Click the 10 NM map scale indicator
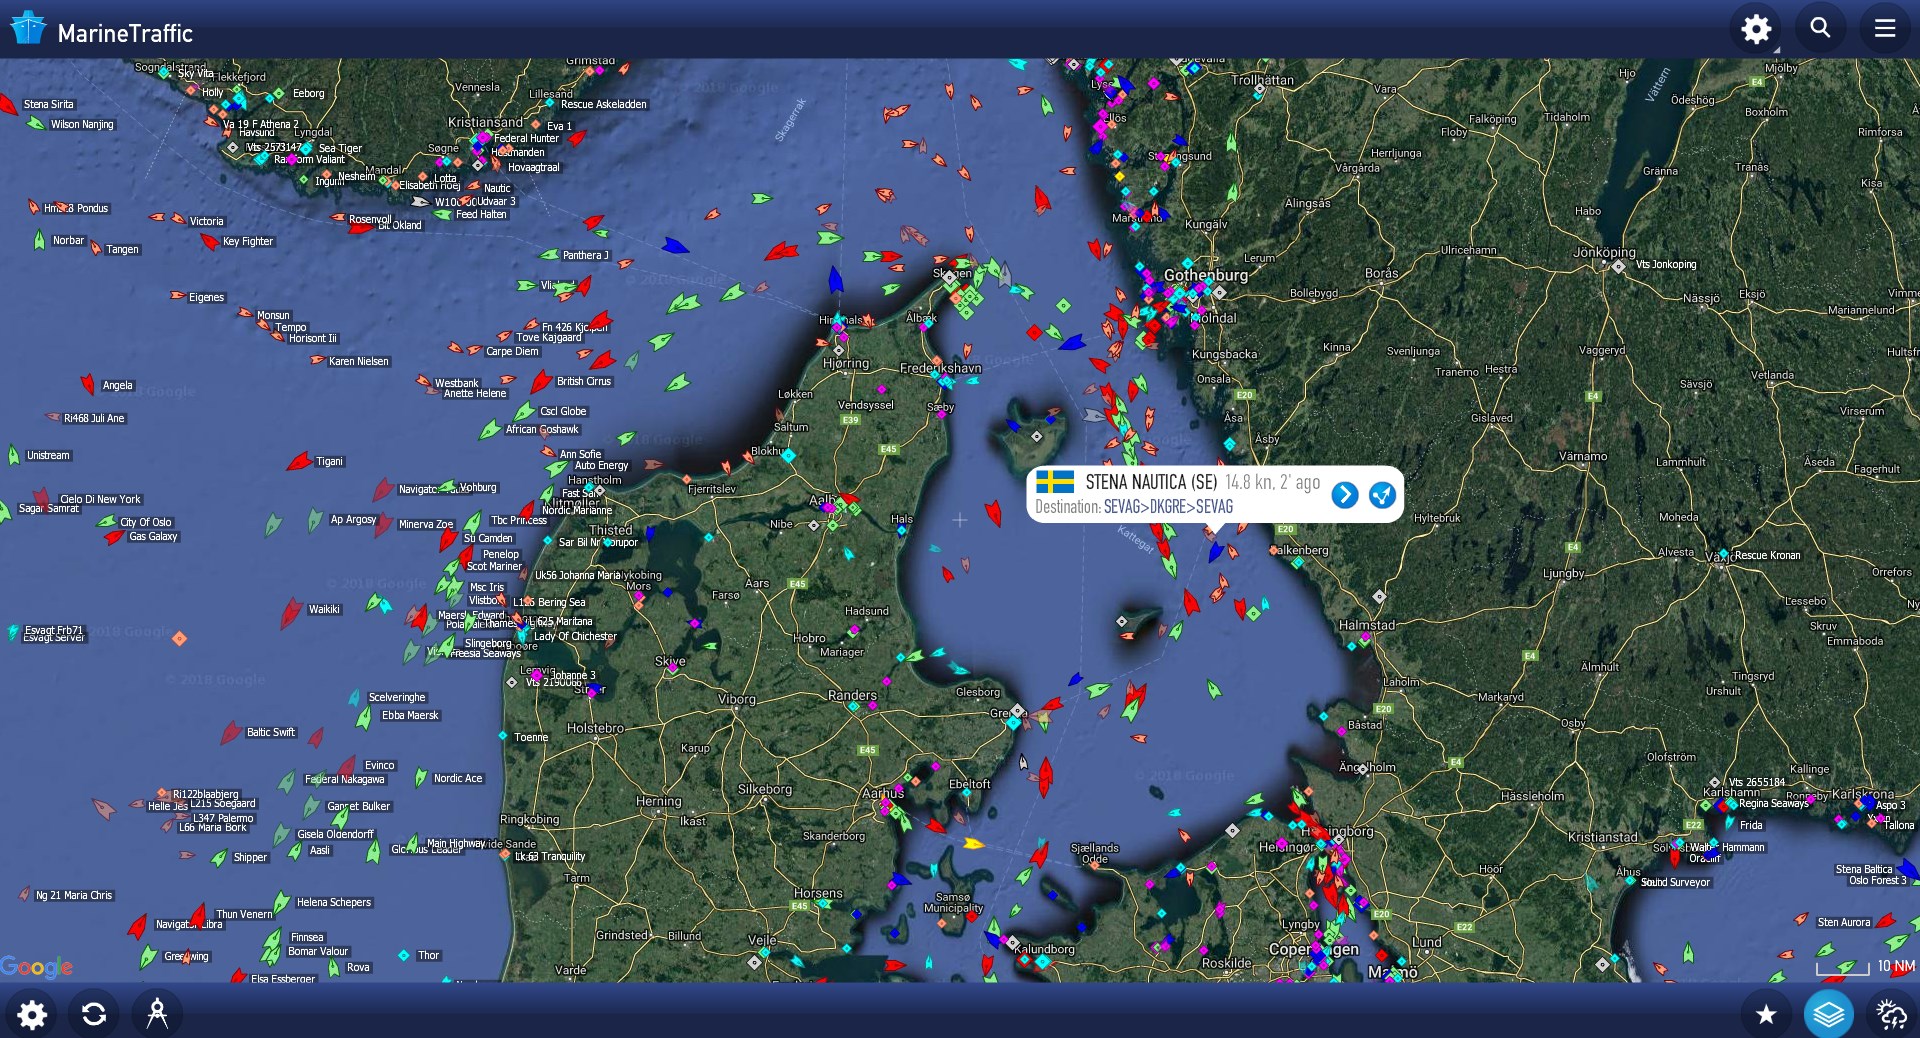This screenshot has height=1038, width=1920. pos(1866,967)
